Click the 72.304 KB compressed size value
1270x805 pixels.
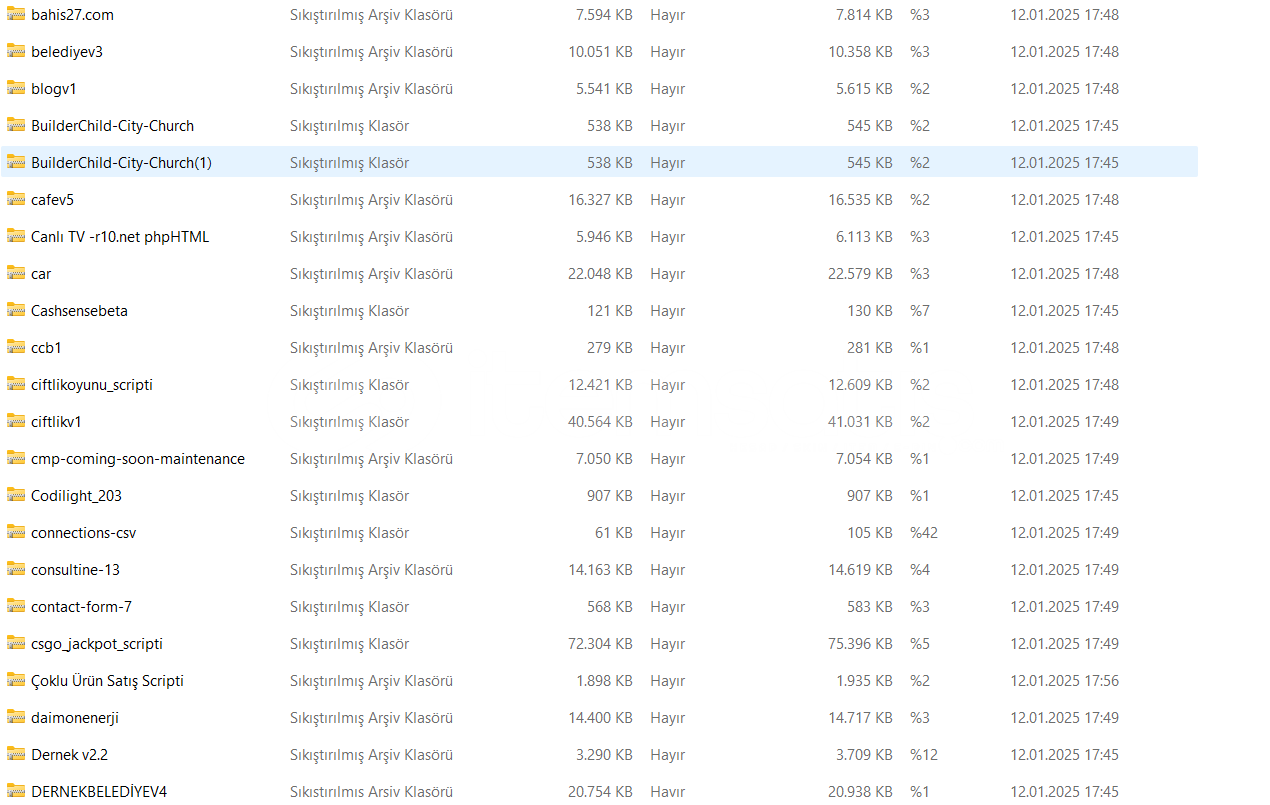[600, 644]
